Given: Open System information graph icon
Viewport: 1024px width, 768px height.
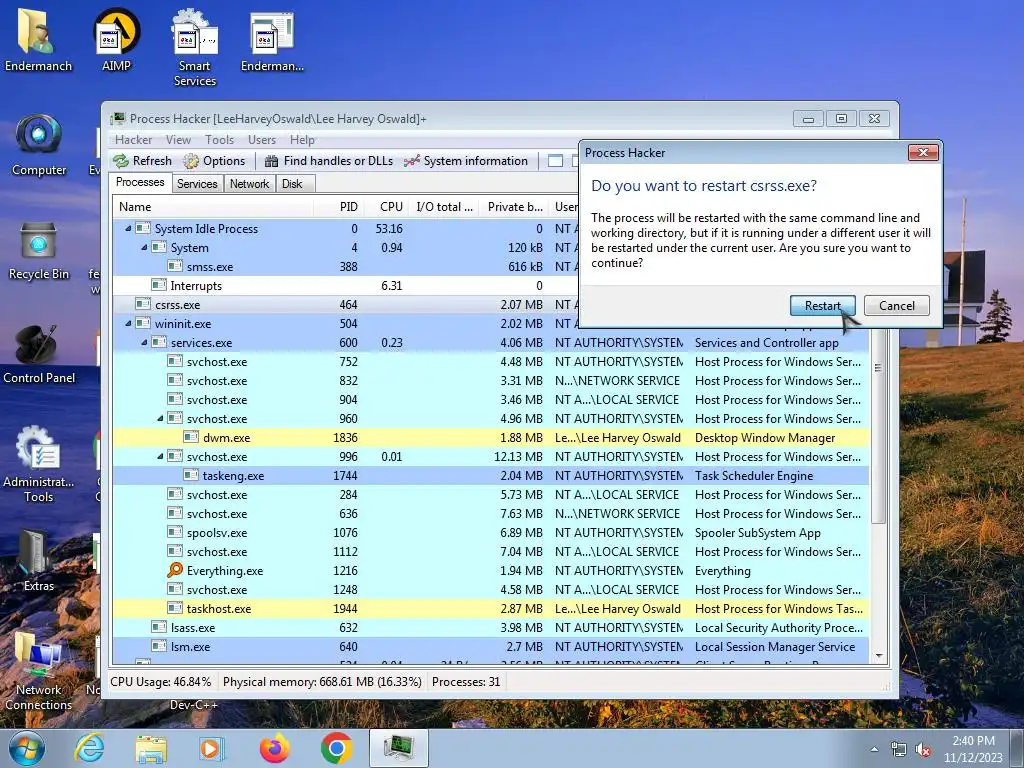Looking at the screenshot, I should (x=411, y=161).
